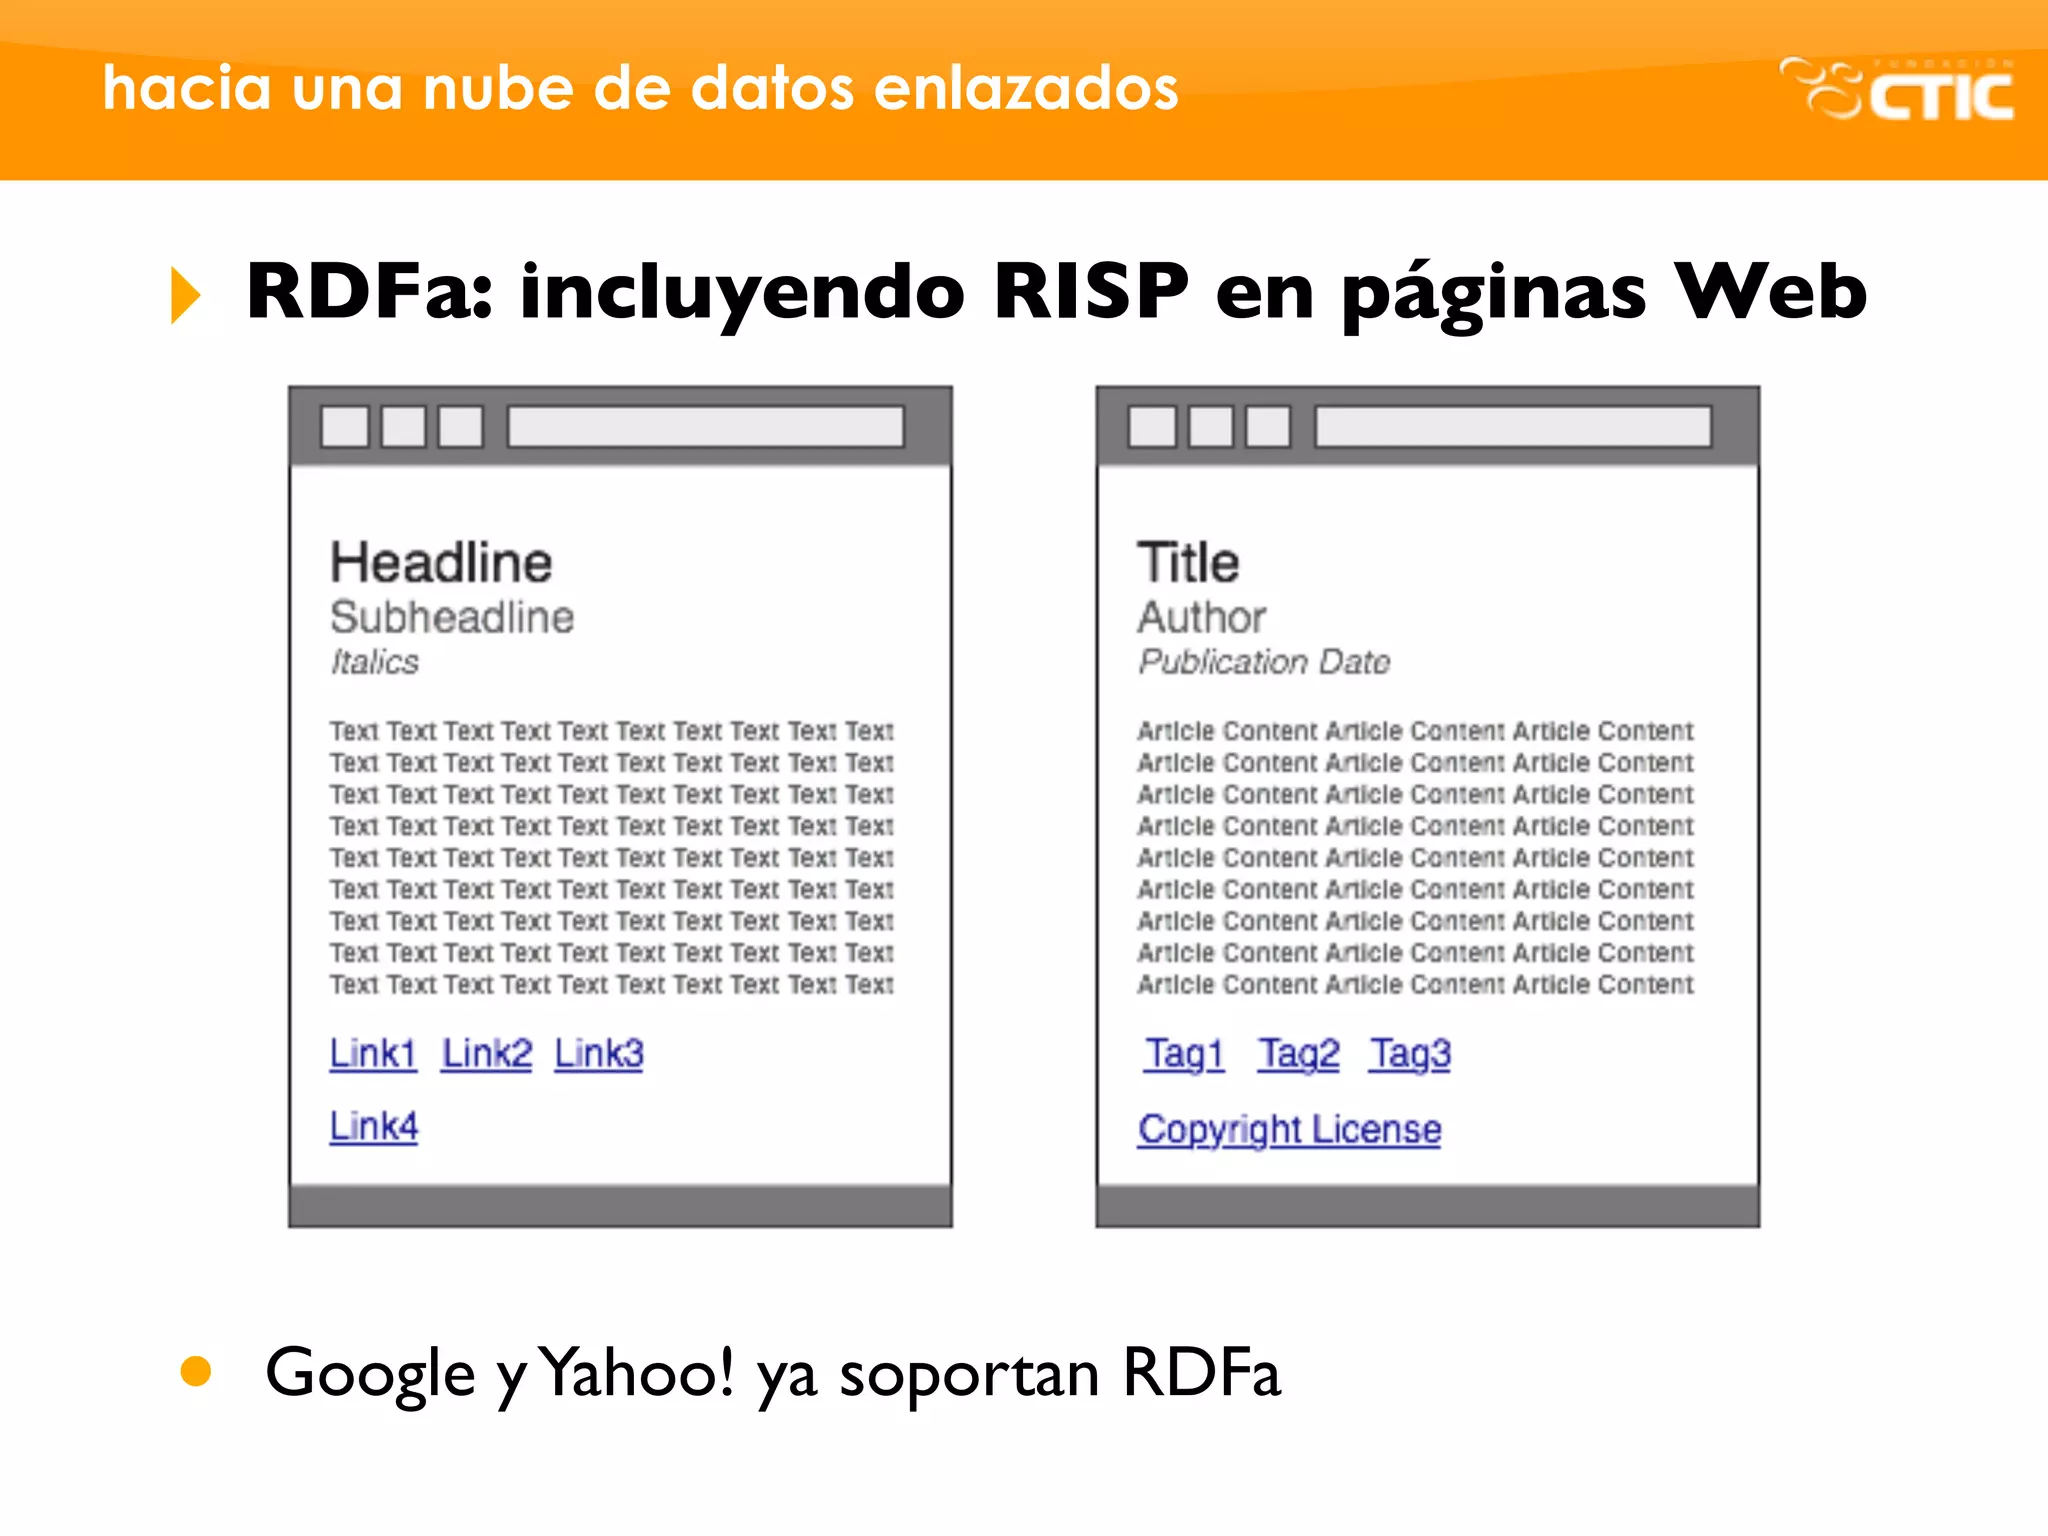Follow the Link3 hyperlink
2048x1536 pixels.
click(x=599, y=1054)
